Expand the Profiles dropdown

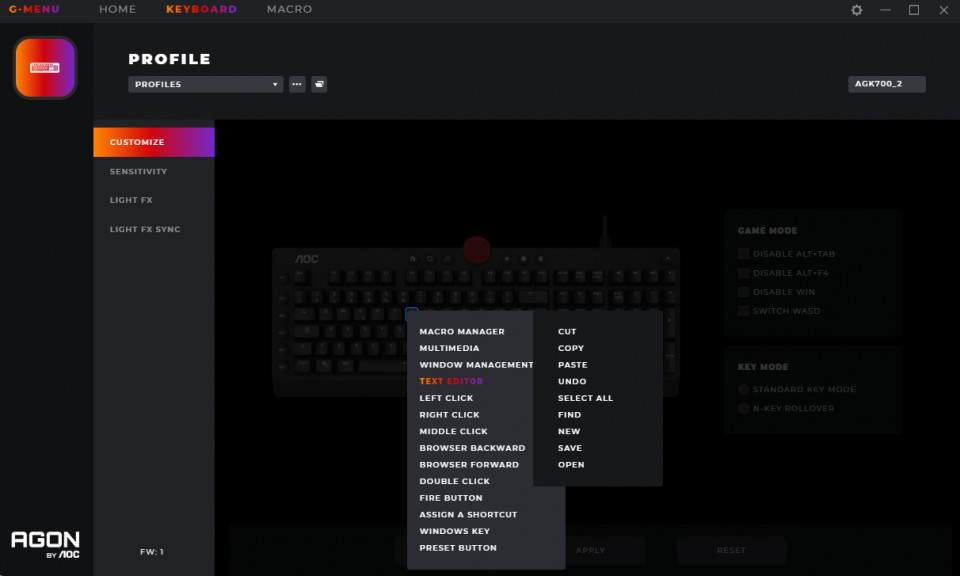click(x=206, y=84)
